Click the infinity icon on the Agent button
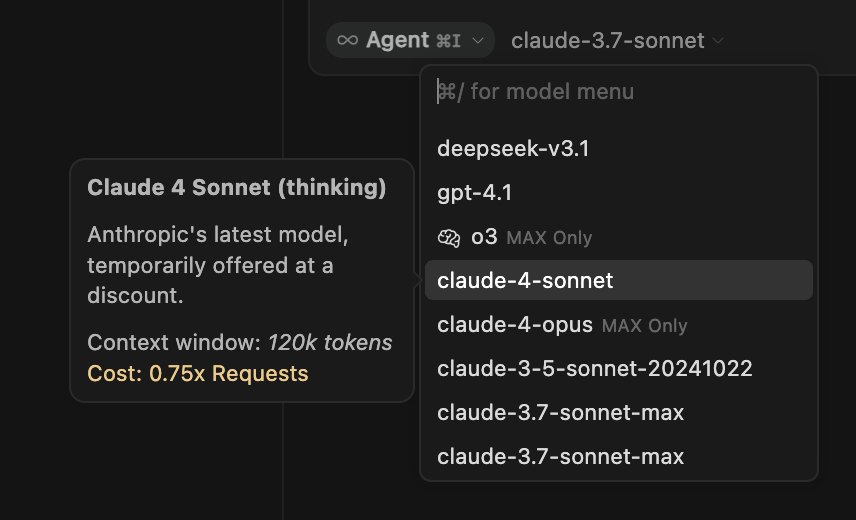The height and width of the screenshot is (520, 856). tap(347, 40)
